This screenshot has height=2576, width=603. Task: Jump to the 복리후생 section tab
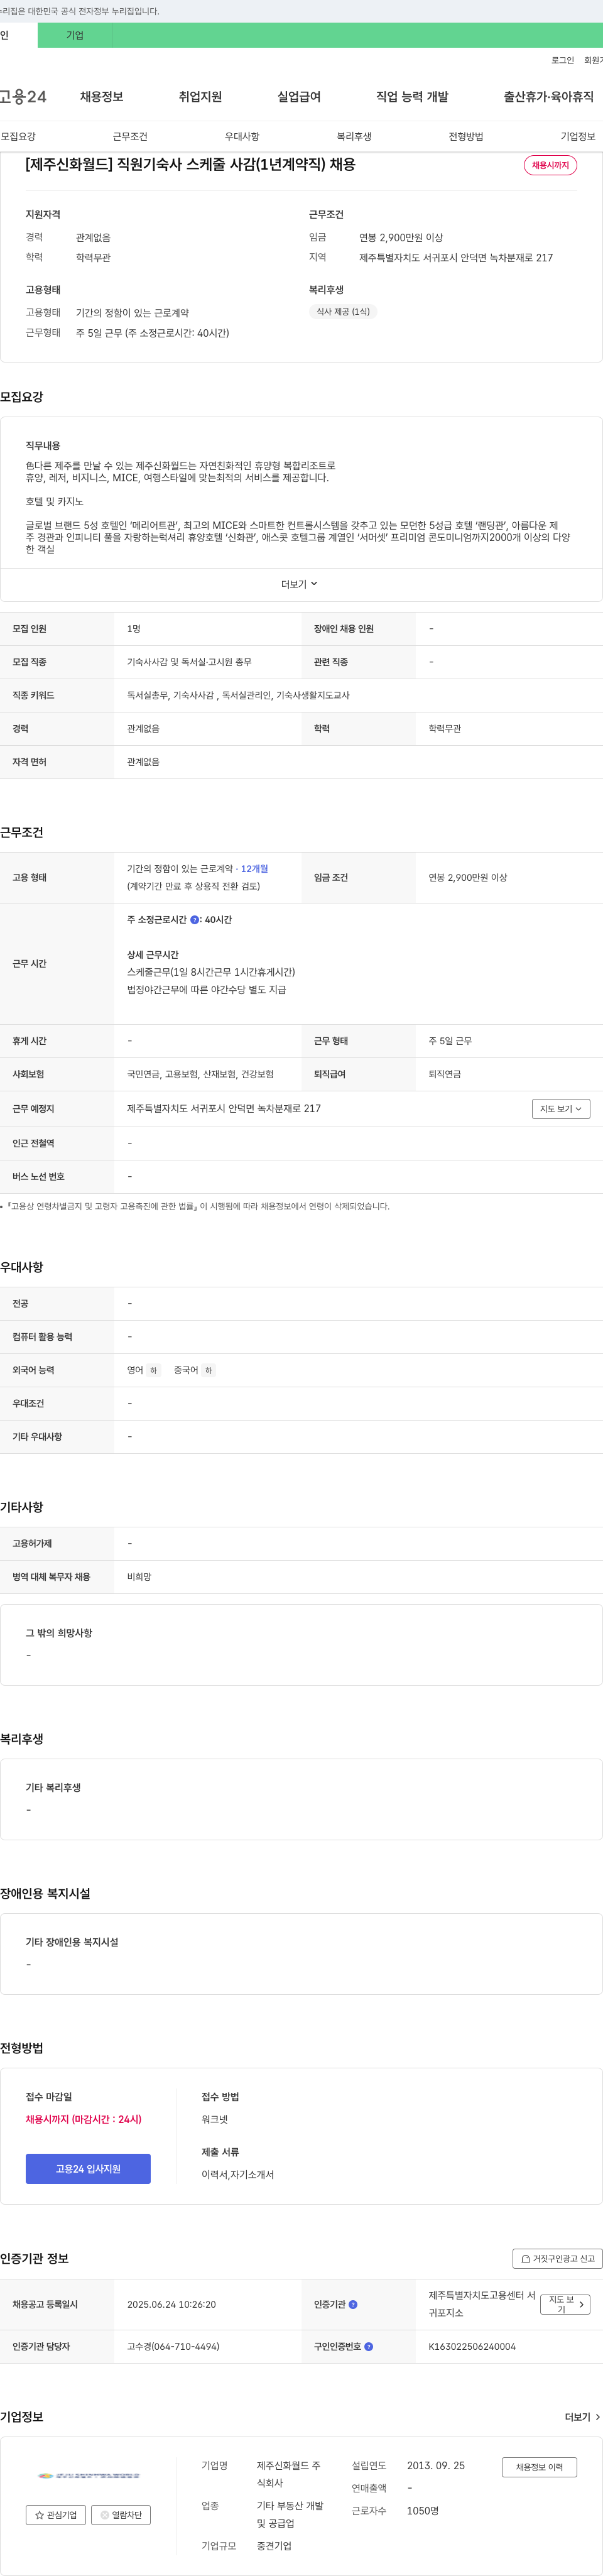click(354, 137)
